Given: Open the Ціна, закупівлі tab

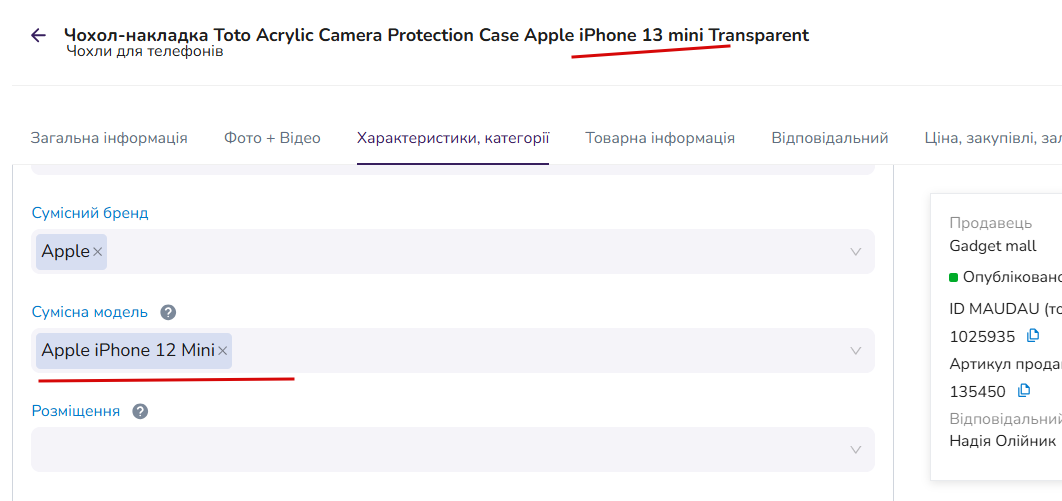Looking at the screenshot, I should 993,138.
